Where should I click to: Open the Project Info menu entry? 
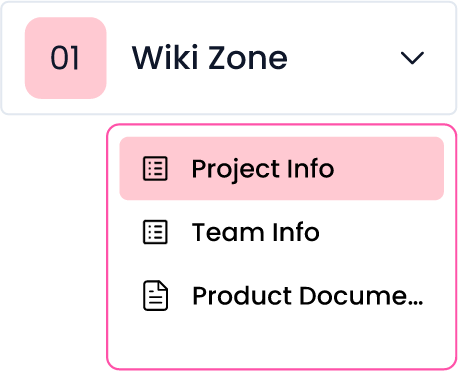pyautogui.click(x=282, y=168)
